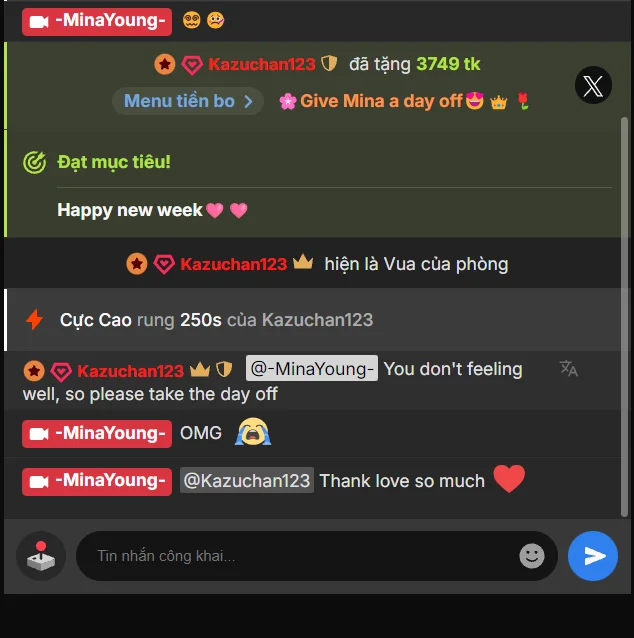
Task: Click the orange star badge in tip row
Action: pos(165,64)
